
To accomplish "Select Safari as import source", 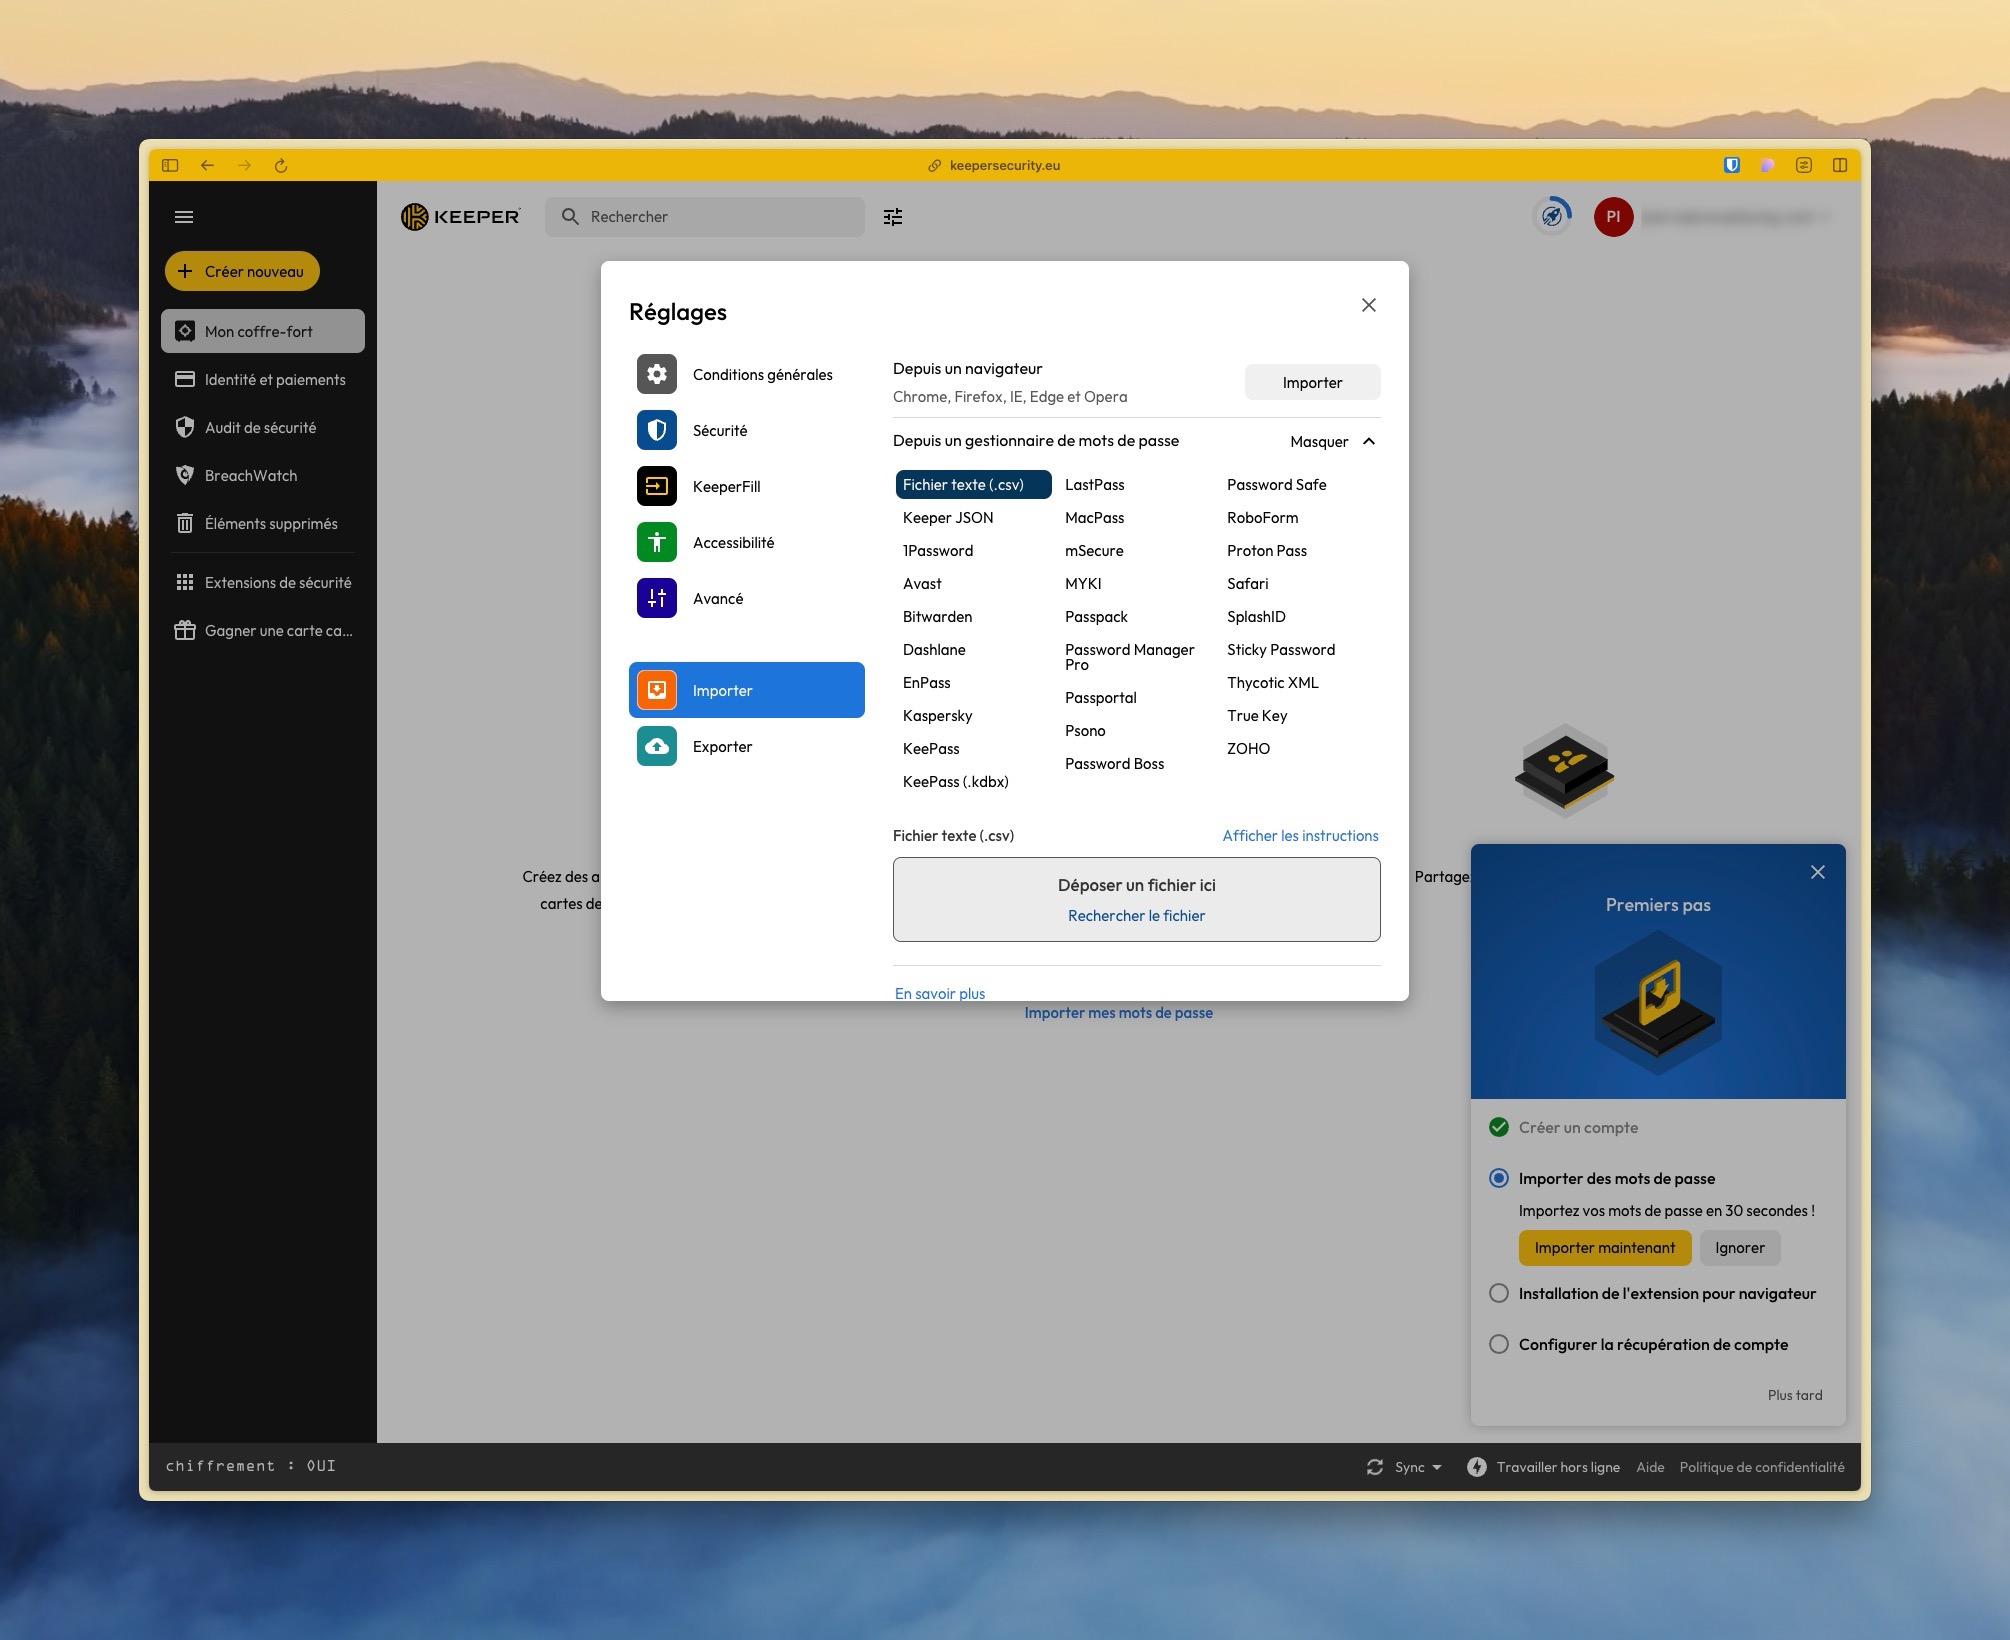I will tap(1248, 584).
